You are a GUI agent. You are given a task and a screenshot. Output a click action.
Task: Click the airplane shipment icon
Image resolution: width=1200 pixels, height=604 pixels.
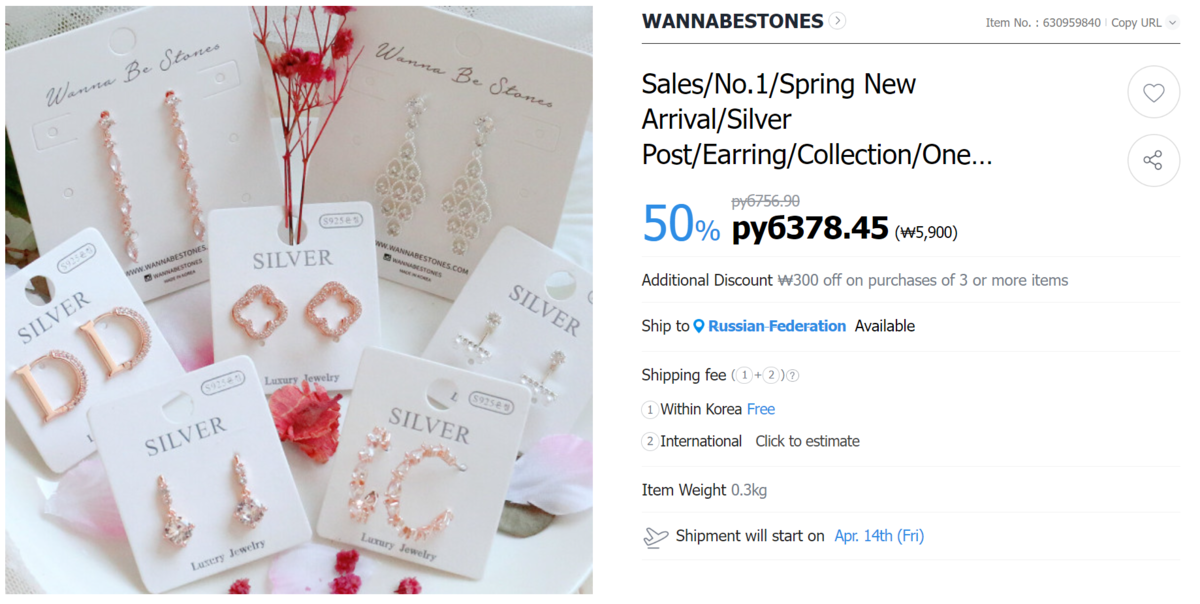coord(655,537)
